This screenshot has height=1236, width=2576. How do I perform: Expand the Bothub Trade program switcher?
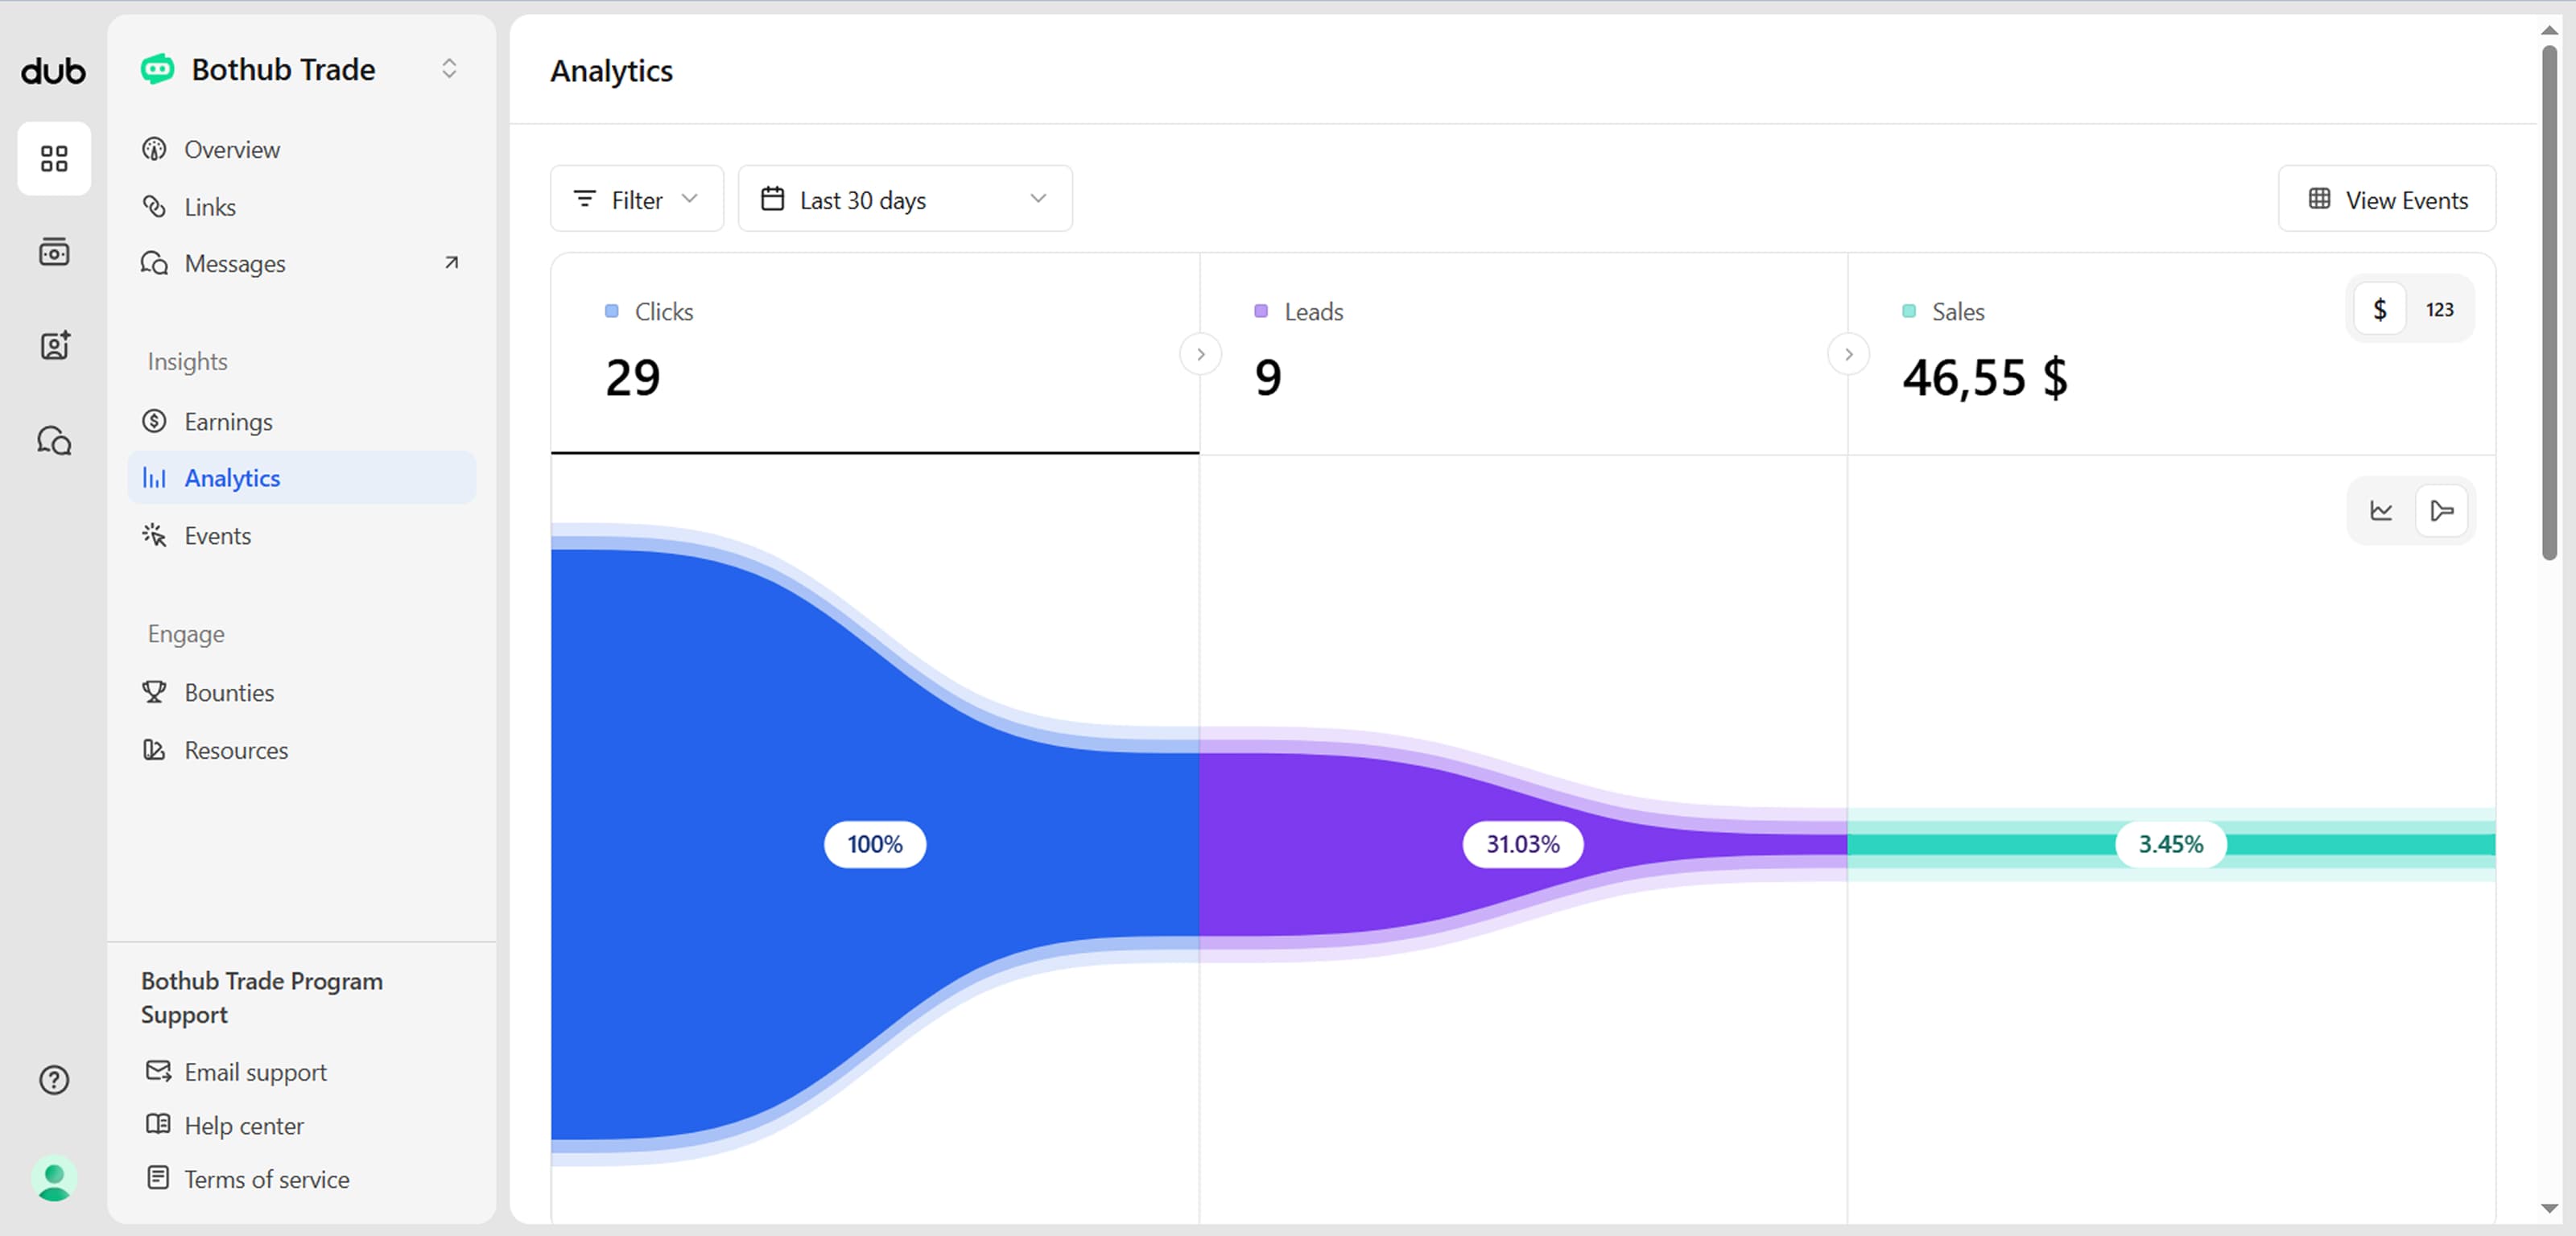[449, 69]
